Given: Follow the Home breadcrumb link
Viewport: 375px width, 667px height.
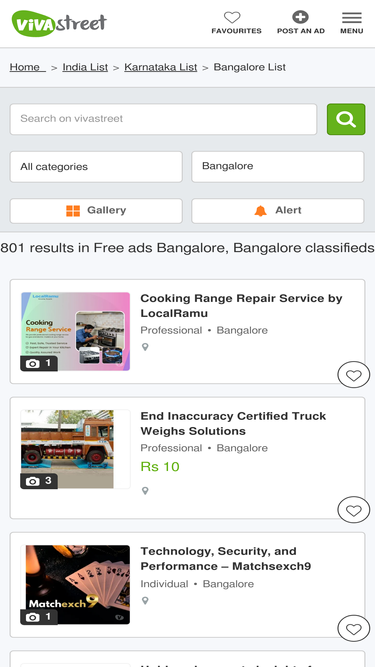Looking at the screenshot, I should [27, 67].
